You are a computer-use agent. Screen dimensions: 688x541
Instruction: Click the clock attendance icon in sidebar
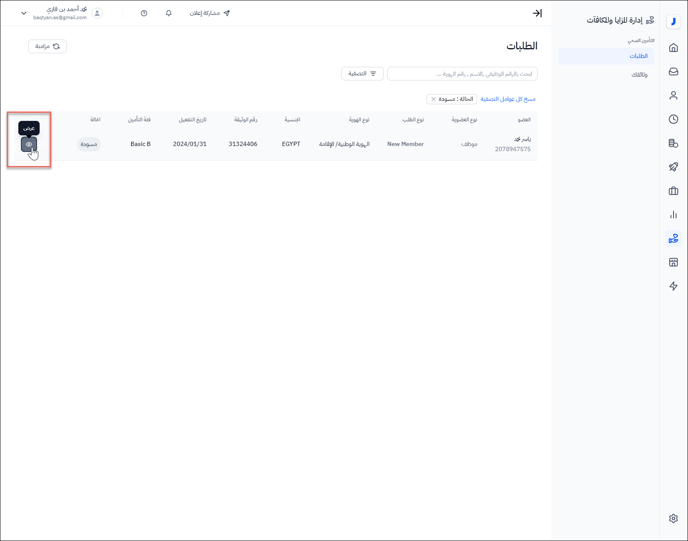point(673,120)
